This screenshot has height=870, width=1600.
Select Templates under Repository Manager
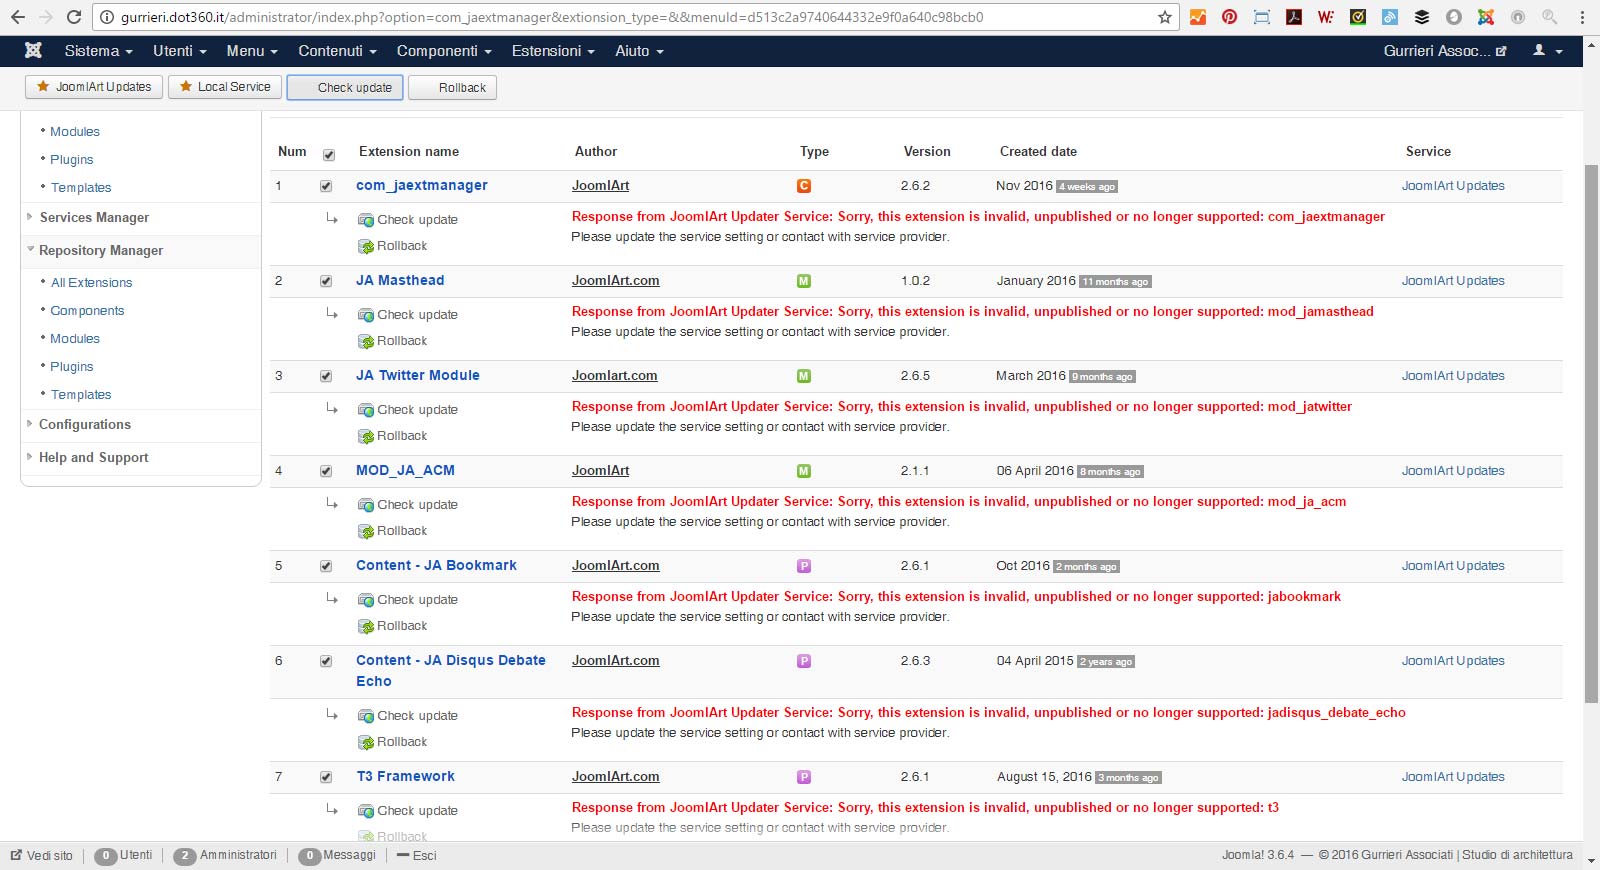click(81, 395)
